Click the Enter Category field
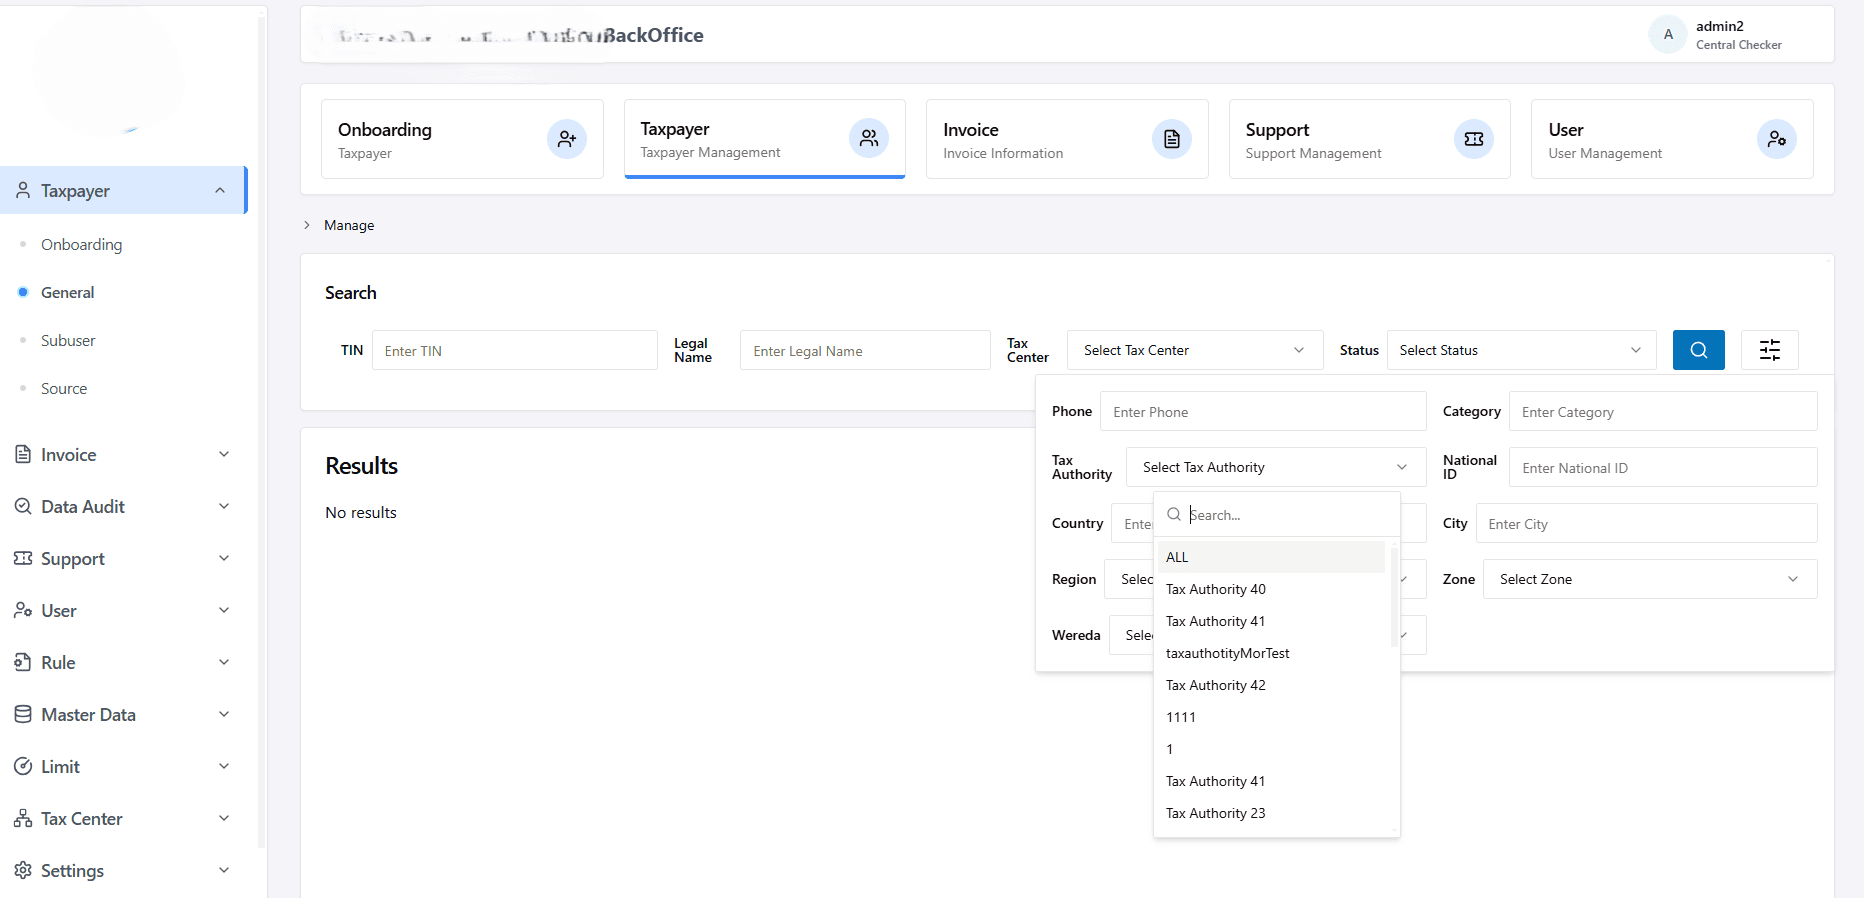 pos(1663,411)
